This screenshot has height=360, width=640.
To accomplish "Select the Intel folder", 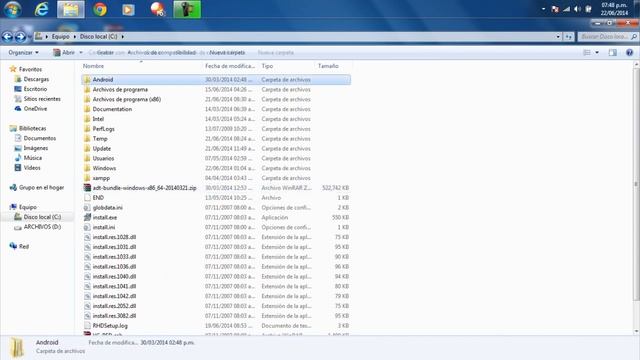I will (98, 119).
